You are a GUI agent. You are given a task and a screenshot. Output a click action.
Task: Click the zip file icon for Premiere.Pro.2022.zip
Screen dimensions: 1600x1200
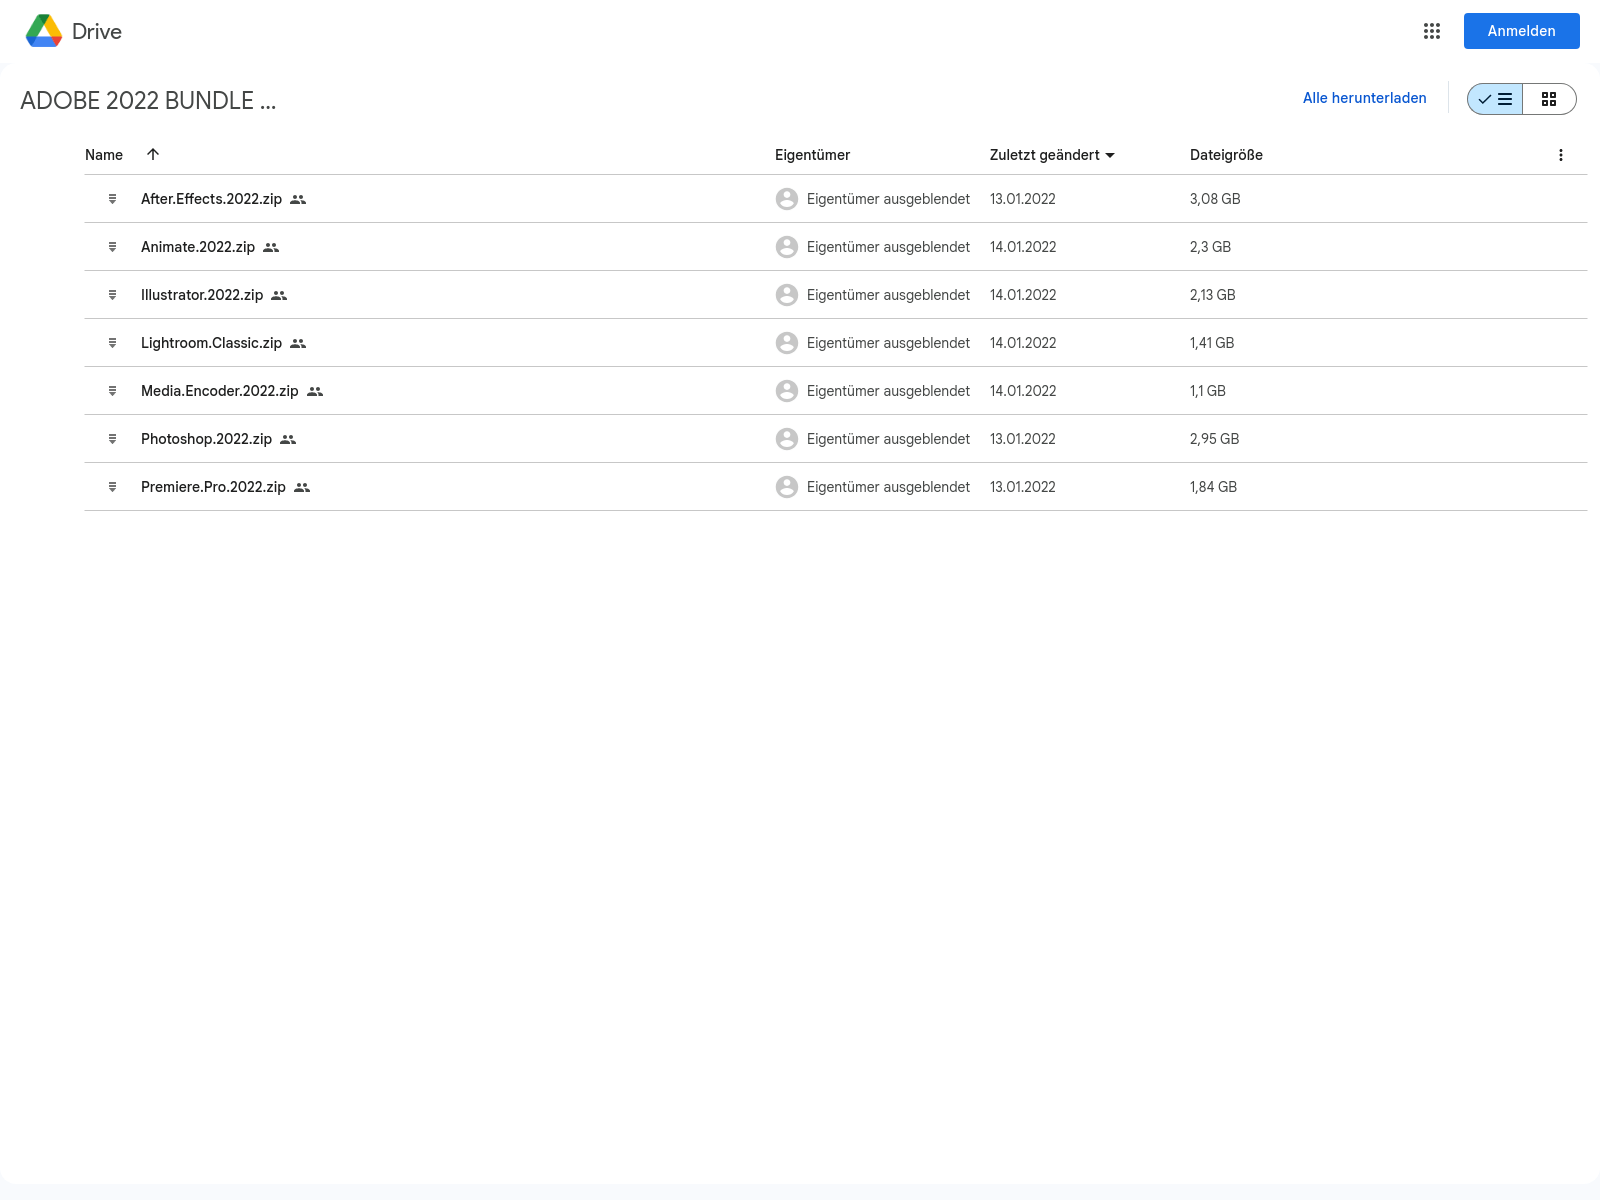tap(112, 487)
